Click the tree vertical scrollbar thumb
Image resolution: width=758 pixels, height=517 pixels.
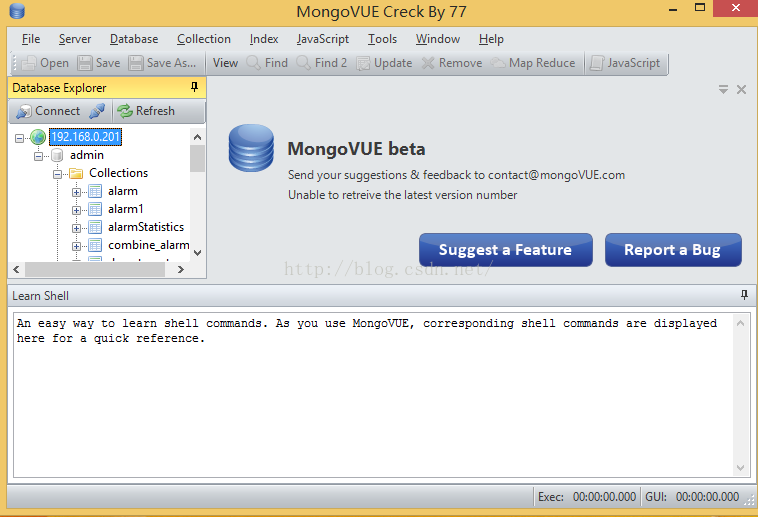pyautogui.click(x=197, y=158)
